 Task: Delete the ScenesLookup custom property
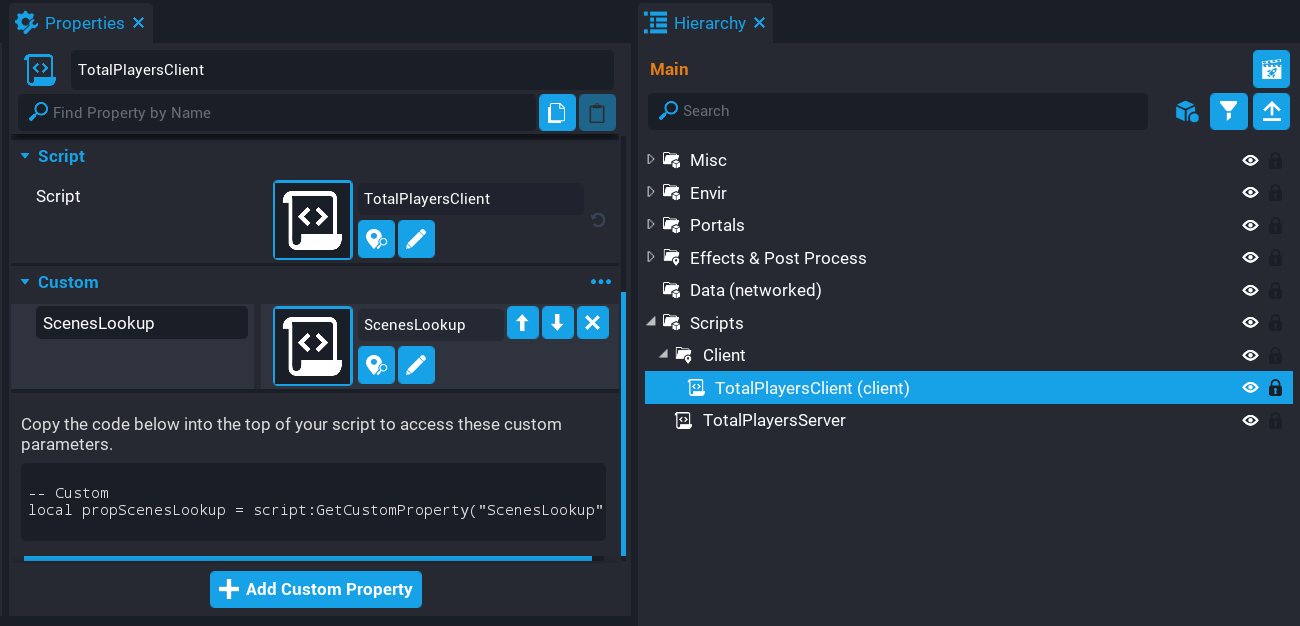click(592, 323)
